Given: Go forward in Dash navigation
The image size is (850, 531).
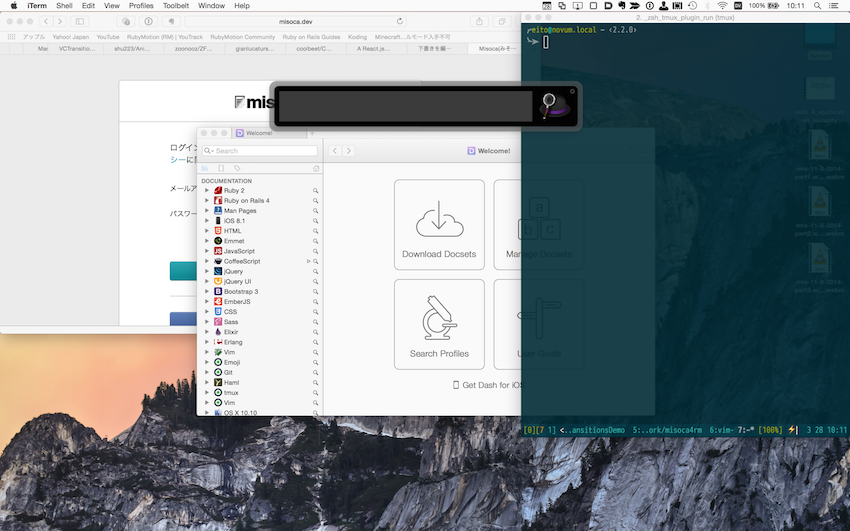Looking at the screenshot, I should click(x=349, y=151).
